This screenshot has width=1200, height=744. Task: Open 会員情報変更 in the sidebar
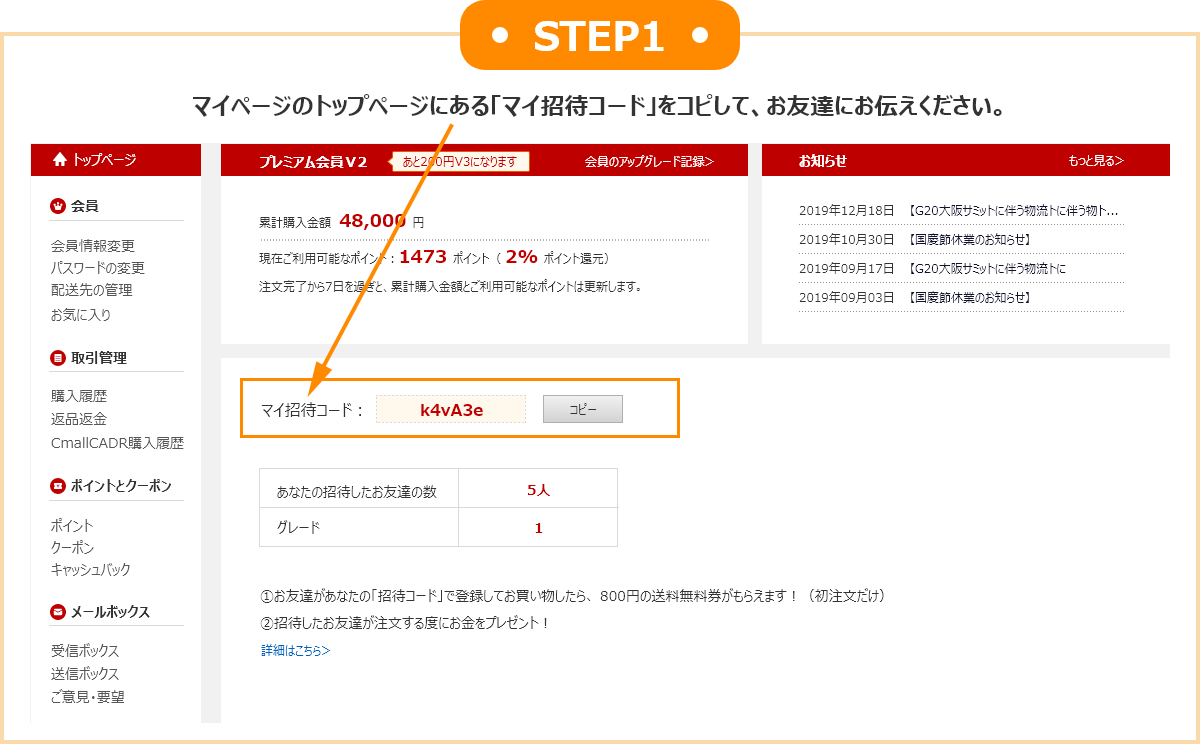coord(92,246)
